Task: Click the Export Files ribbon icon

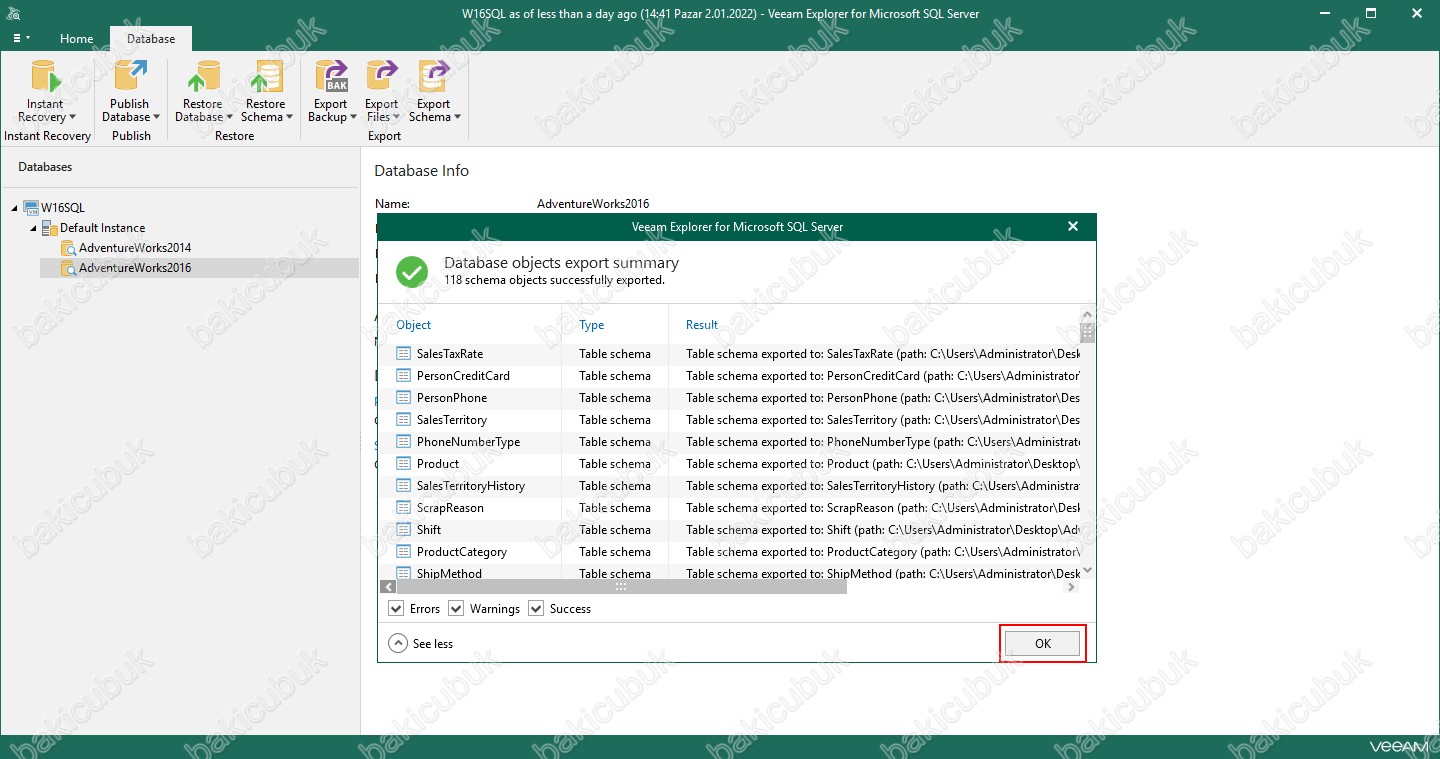Action: pyautogui.click(x=381, y=76)
